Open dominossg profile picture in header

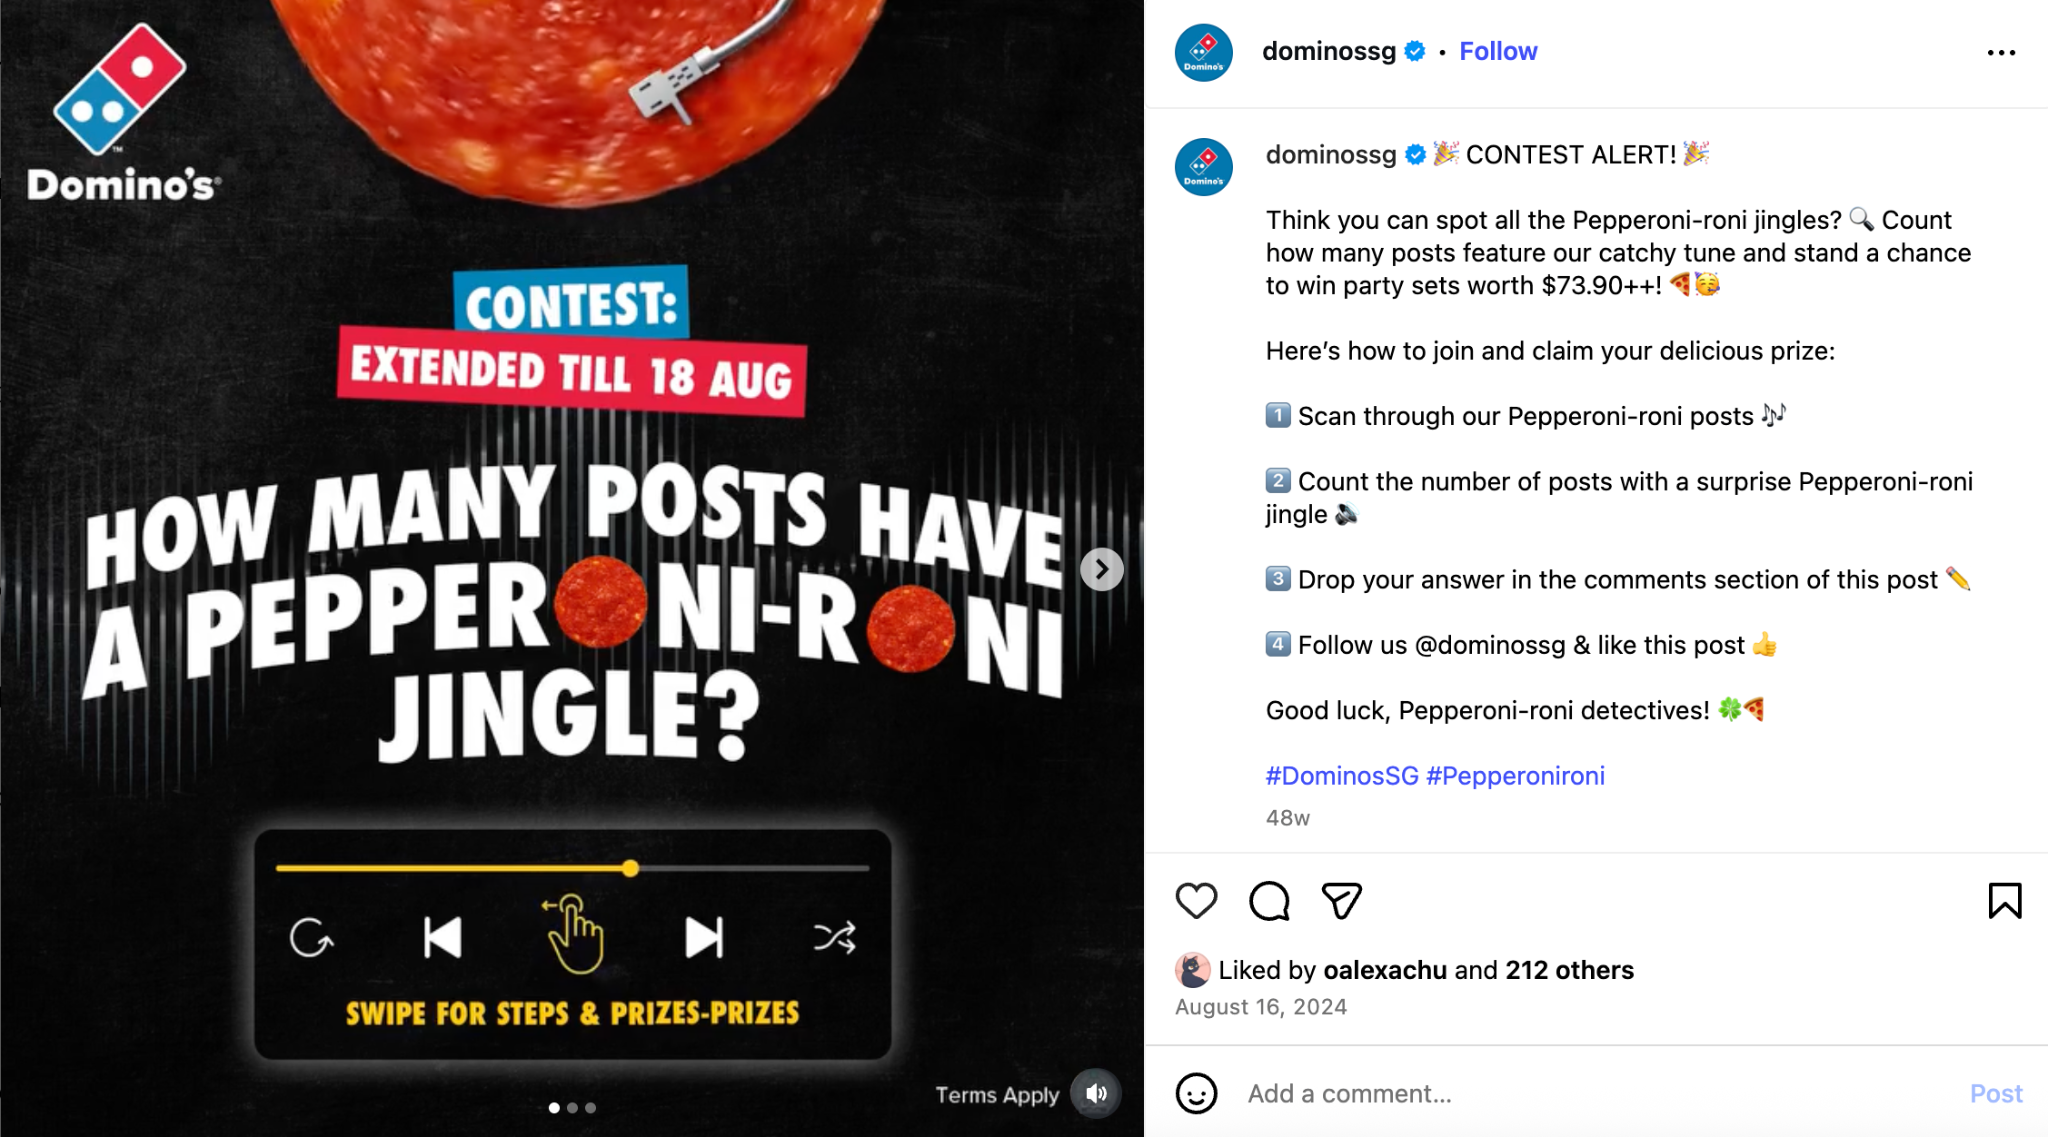1203,52
